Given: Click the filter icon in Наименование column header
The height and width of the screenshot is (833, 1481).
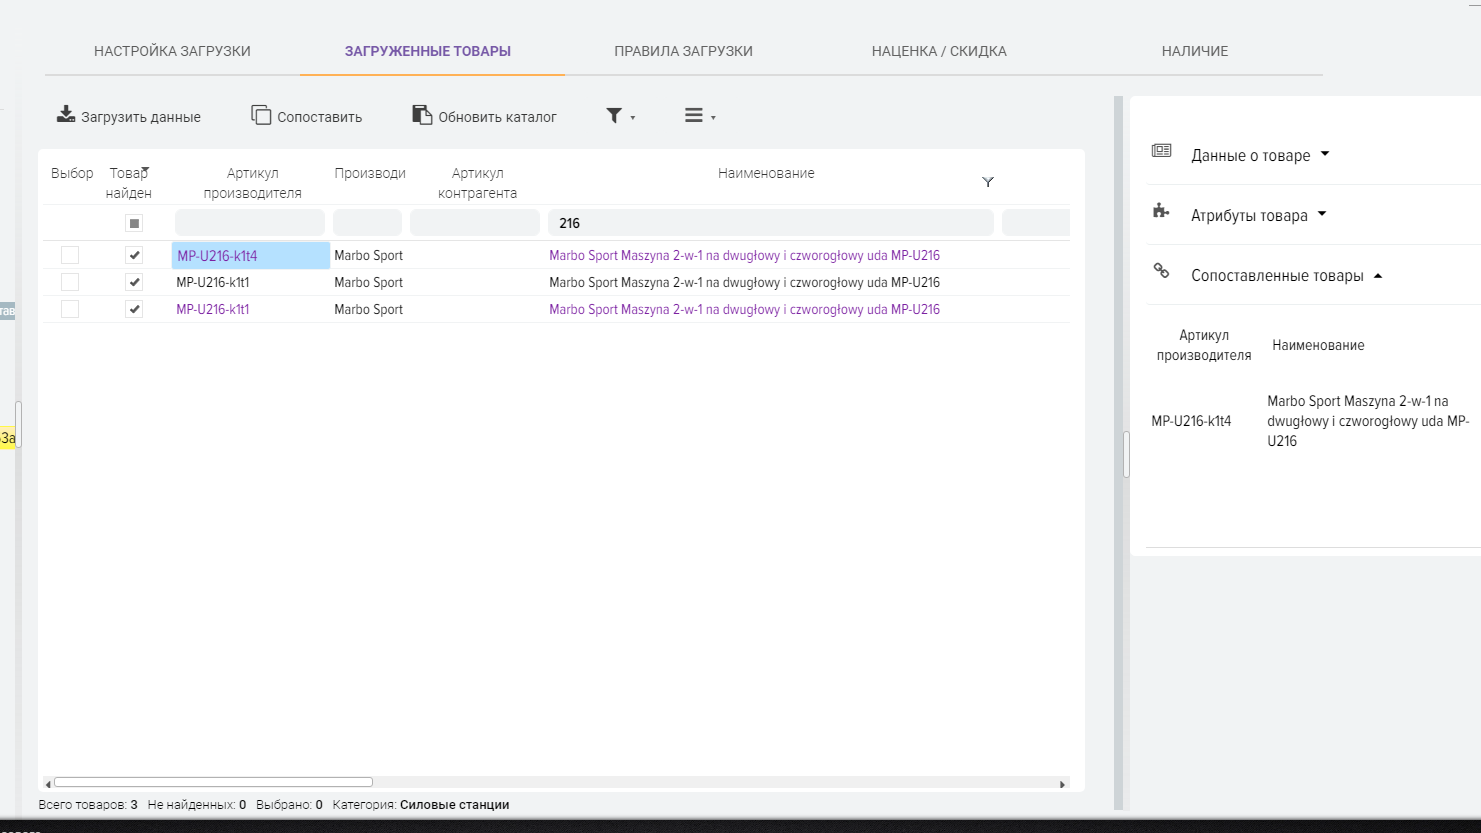Looking at the screenshot, I should tap(988, 182).
